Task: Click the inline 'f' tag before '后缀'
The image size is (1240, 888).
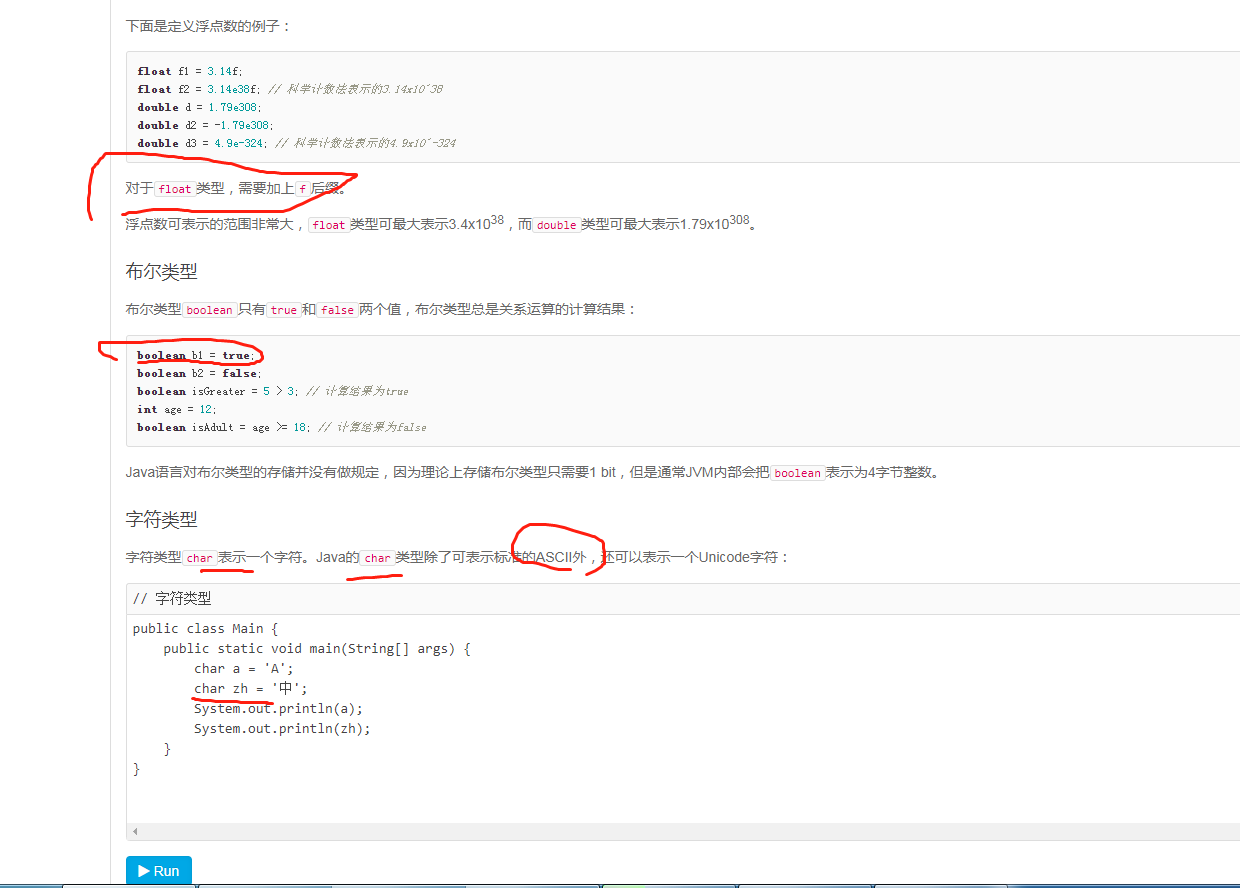Action: 303,189
